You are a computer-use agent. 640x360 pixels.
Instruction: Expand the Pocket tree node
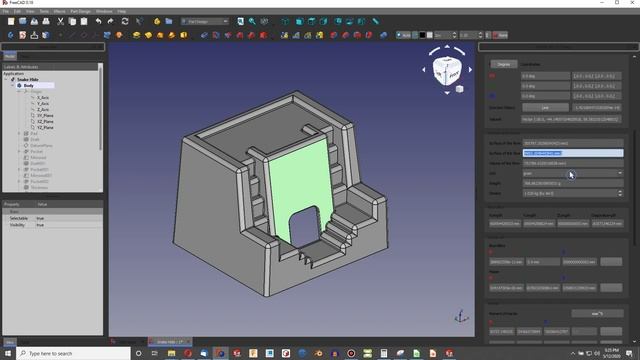pos(19,151)
